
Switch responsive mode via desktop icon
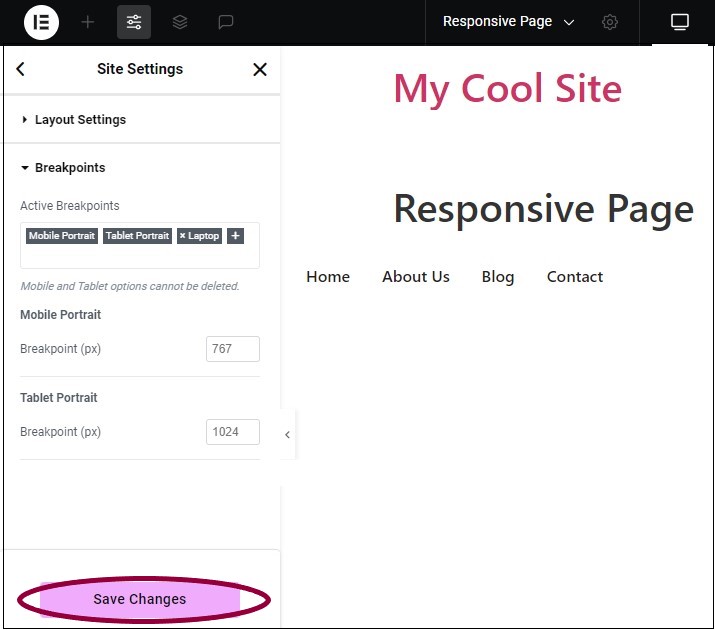point(680,22)
